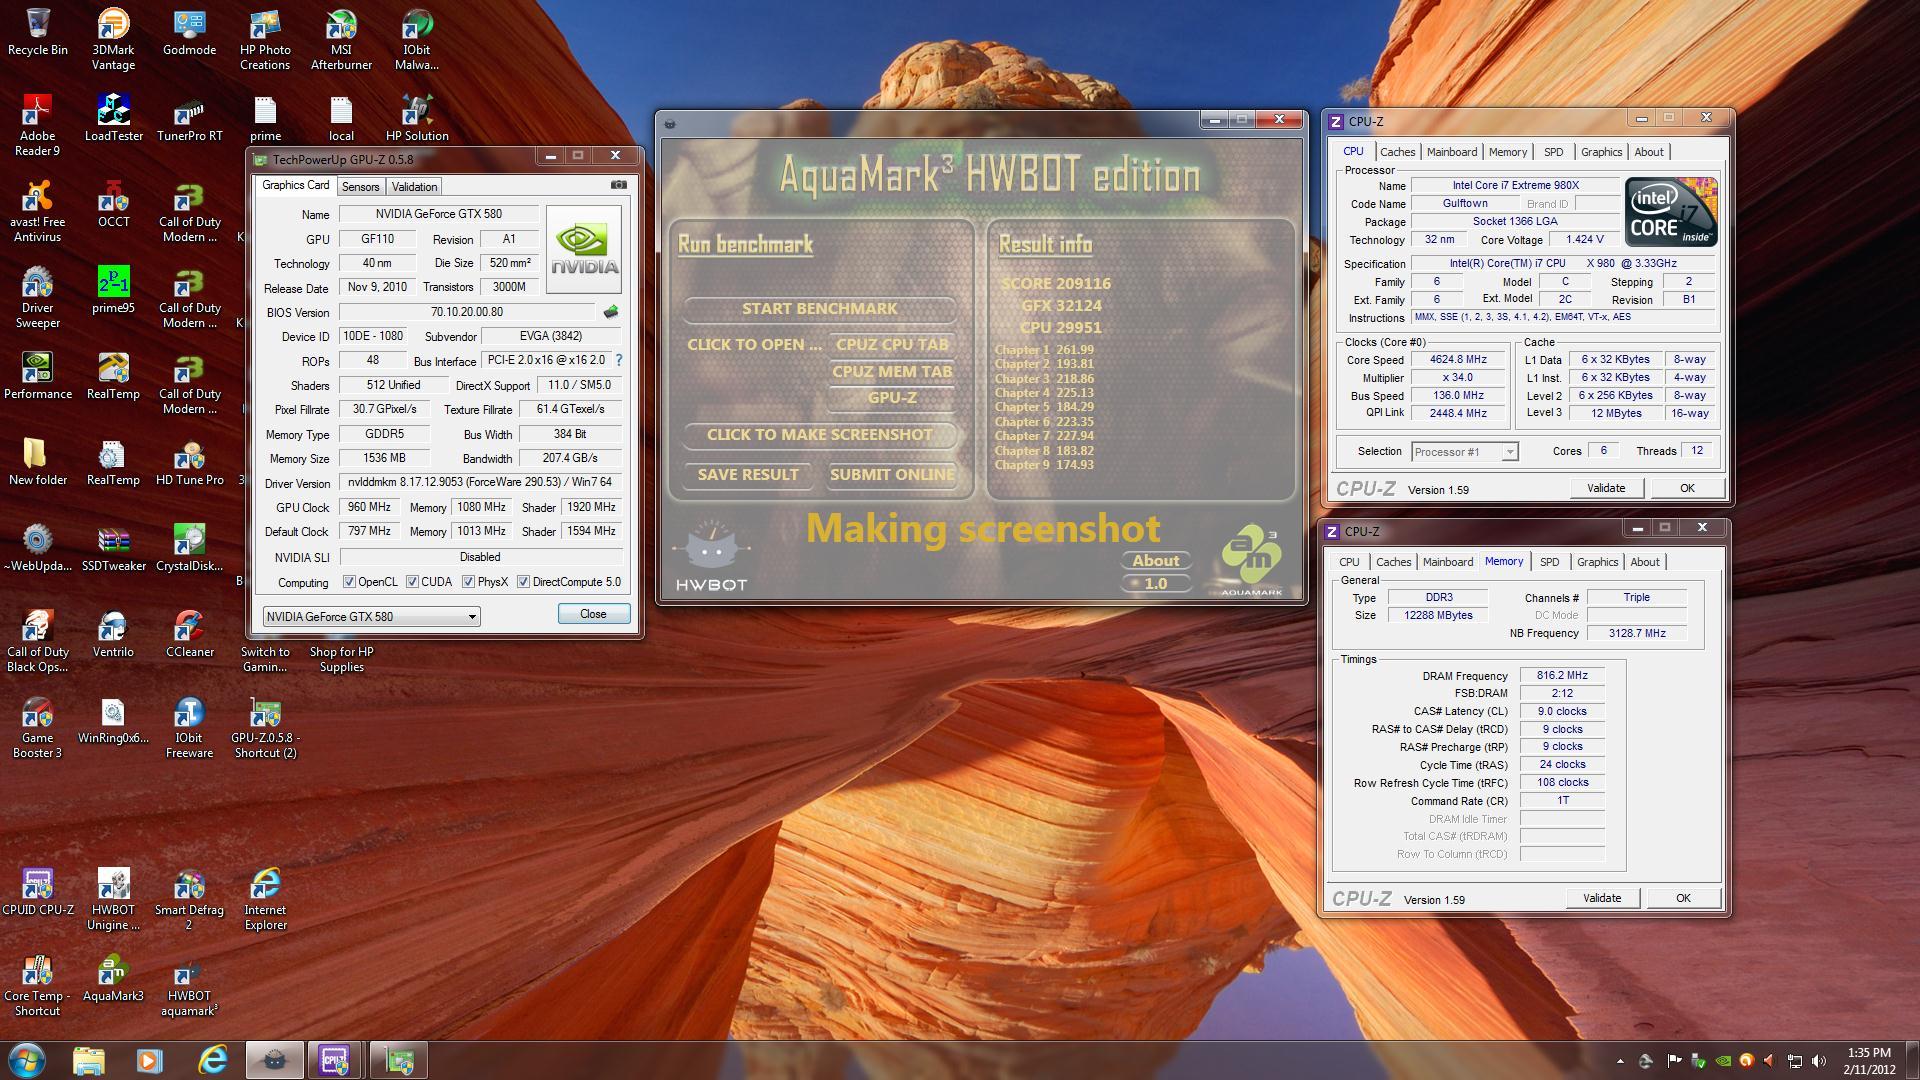Open About tab in top CPU-Z

coord(1649,152)
